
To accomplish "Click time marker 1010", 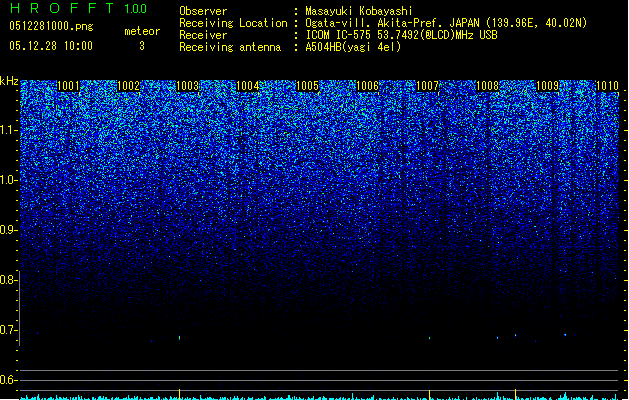I will click(x=607, y=86).
